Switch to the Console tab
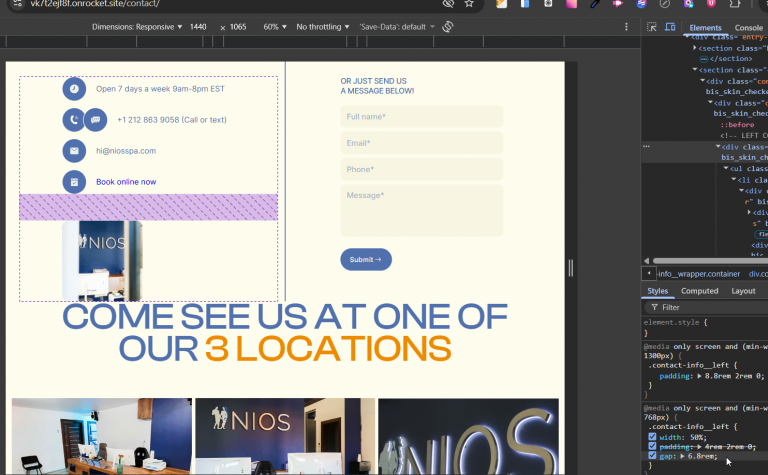This screenshot has height=475, width=768. coord(748,28)
